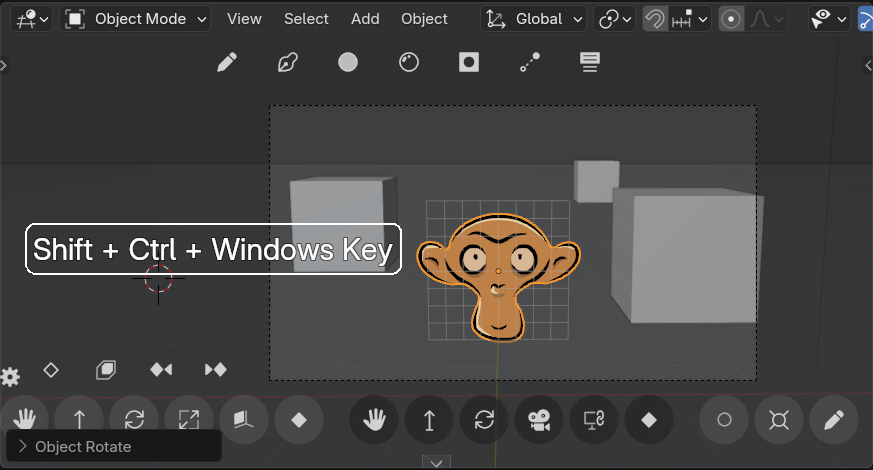Image resolution: width=873 pixels, height=470 pixels.
Task: Click the outlined sphere icon
Action: (x=409, y=62)
